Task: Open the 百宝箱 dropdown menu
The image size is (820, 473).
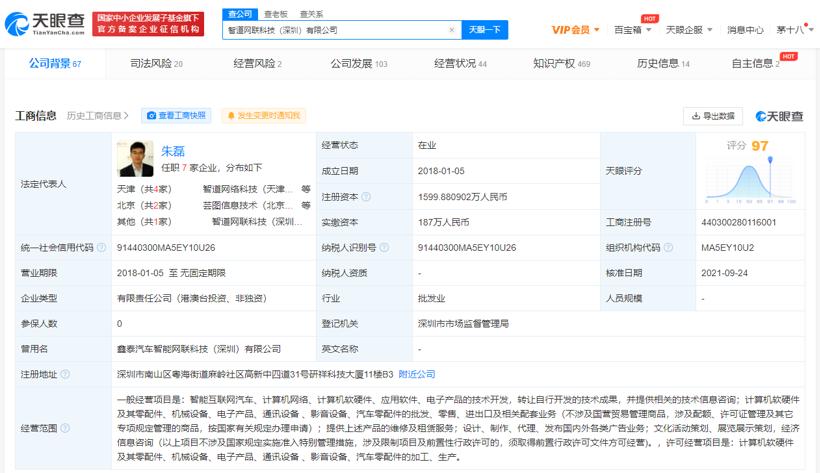Action: pyautogui.click(x=632, y=30)
